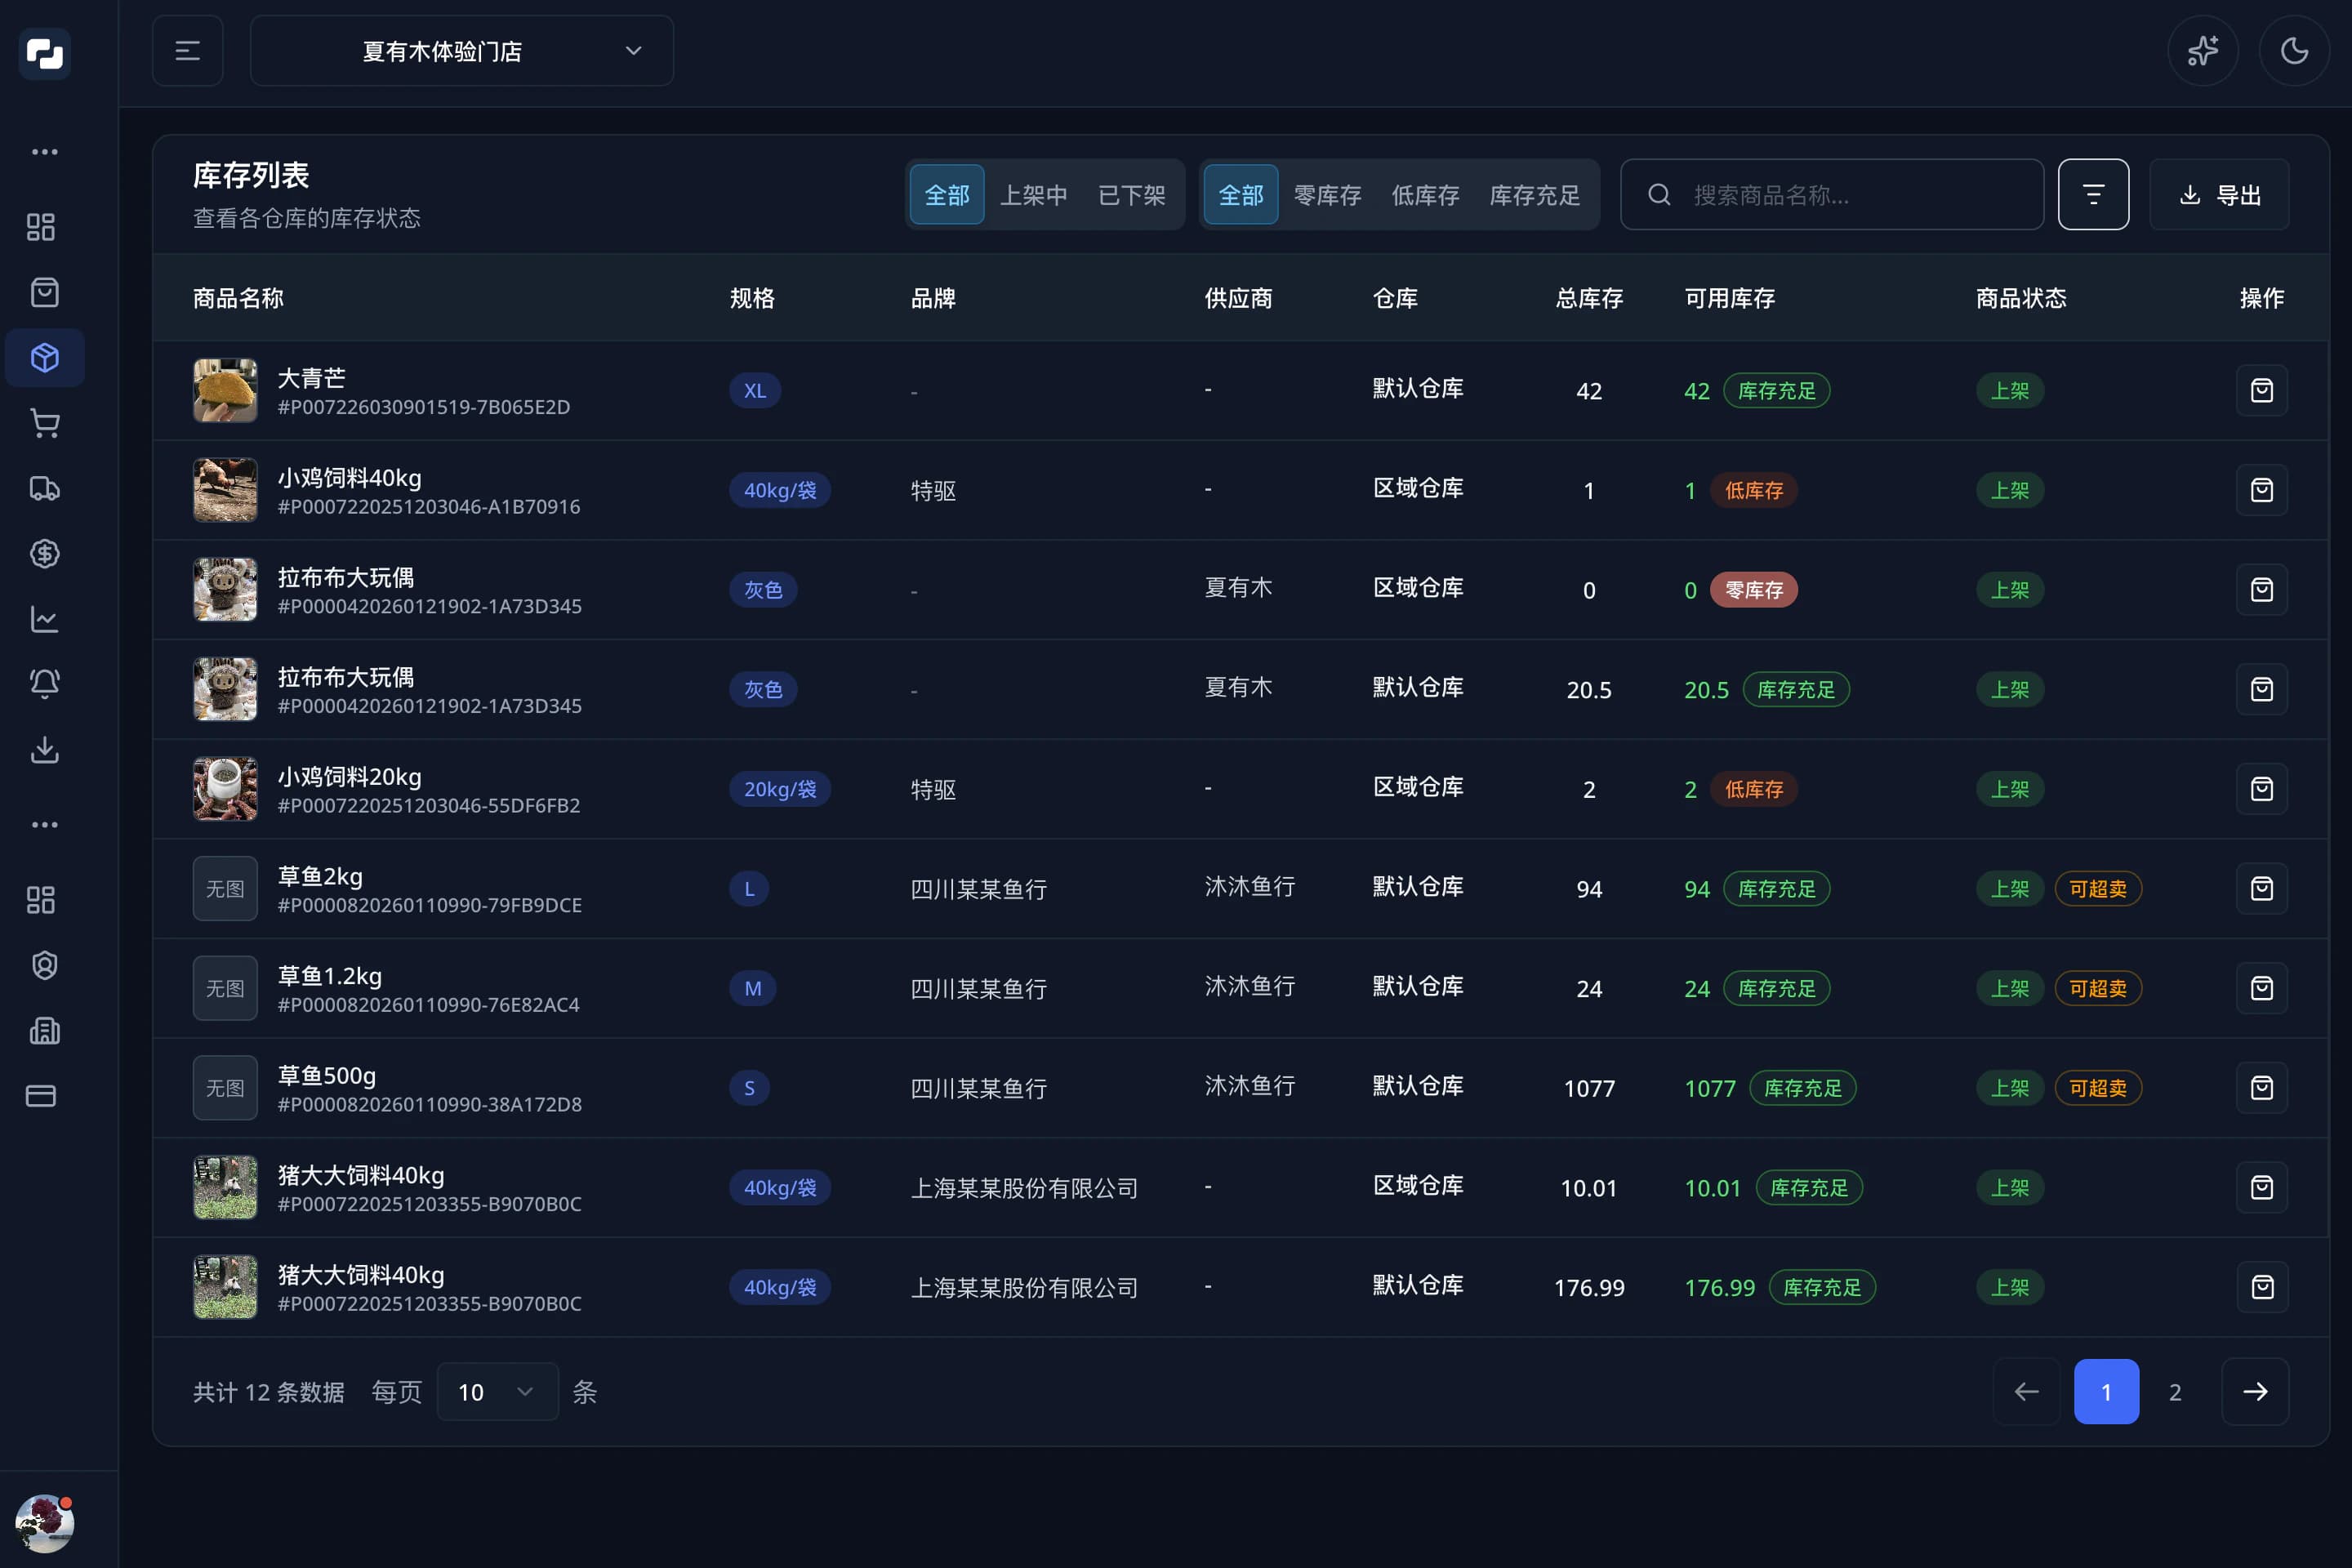Select the 上架中 status tab
Image resolution: width=2352 pixels, height=1568 pixels.
point(1034,195)
